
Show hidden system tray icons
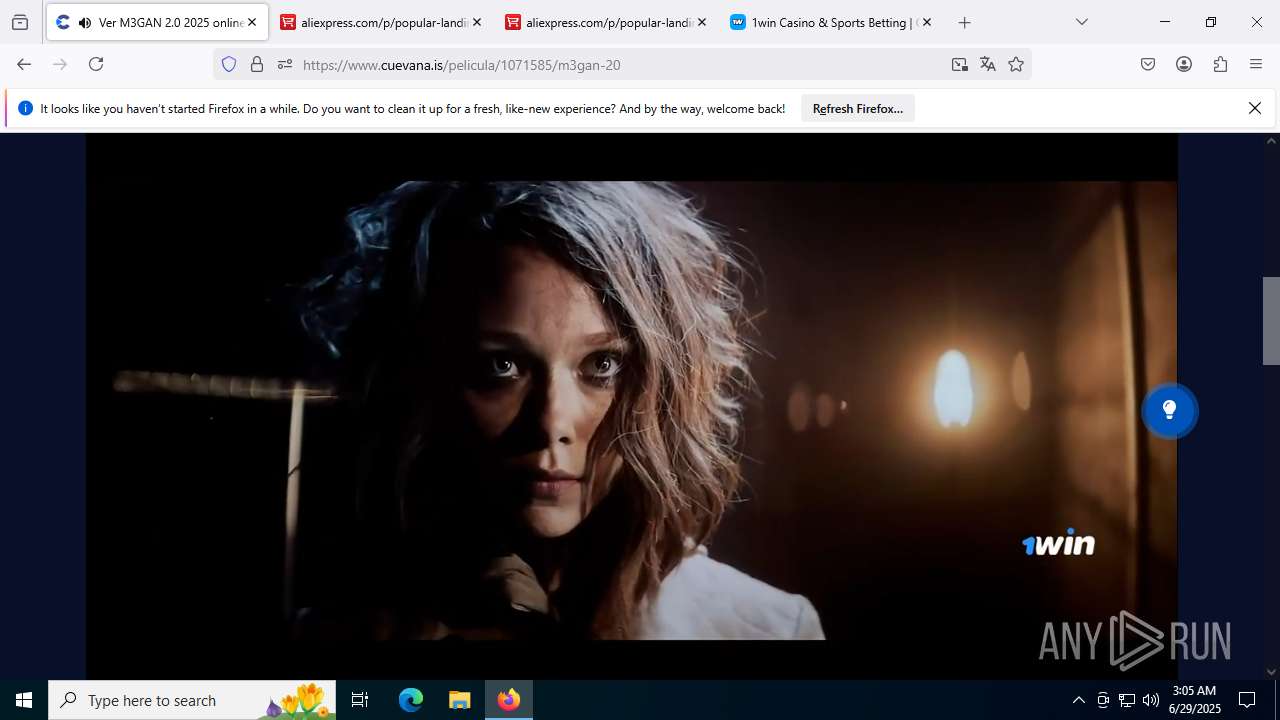coord(1078,700)
